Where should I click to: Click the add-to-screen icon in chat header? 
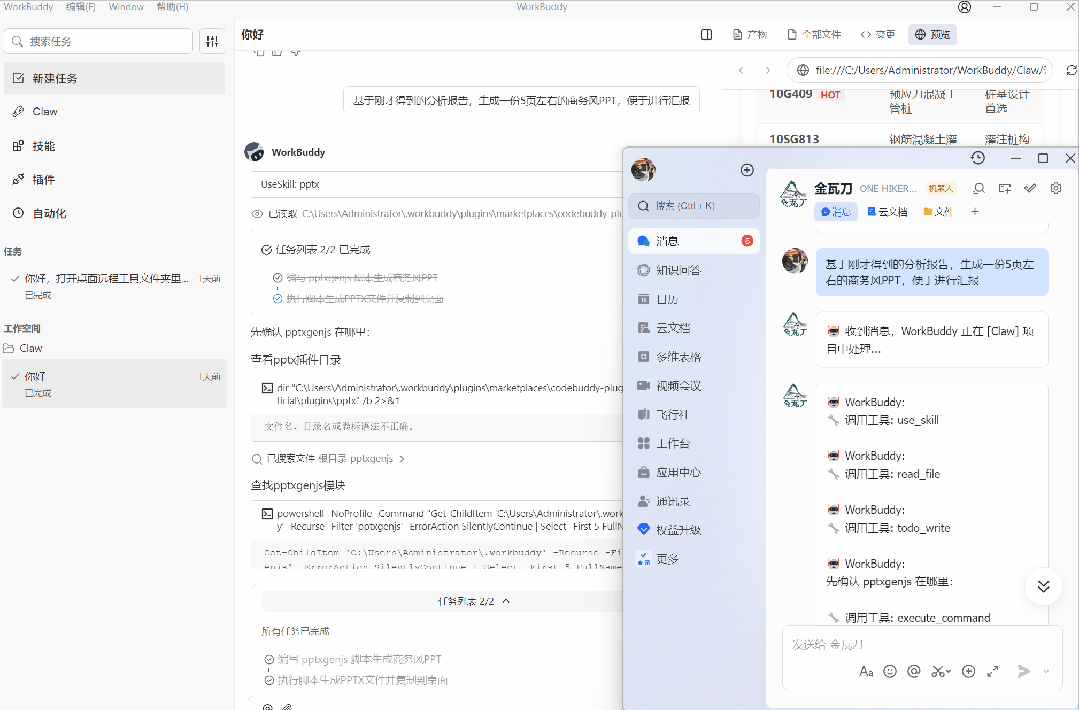[x=1005, y=189]
